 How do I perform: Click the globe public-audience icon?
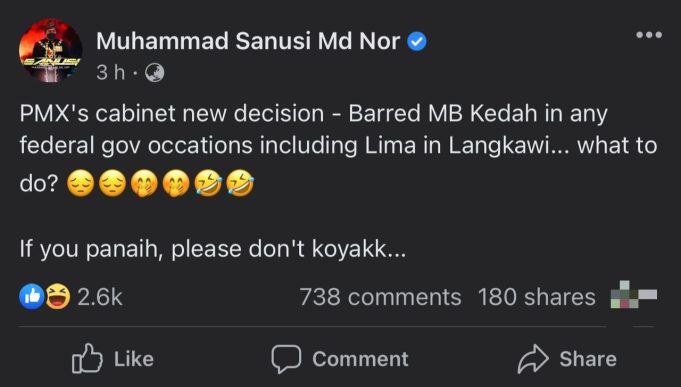click(x=155, y=73)
